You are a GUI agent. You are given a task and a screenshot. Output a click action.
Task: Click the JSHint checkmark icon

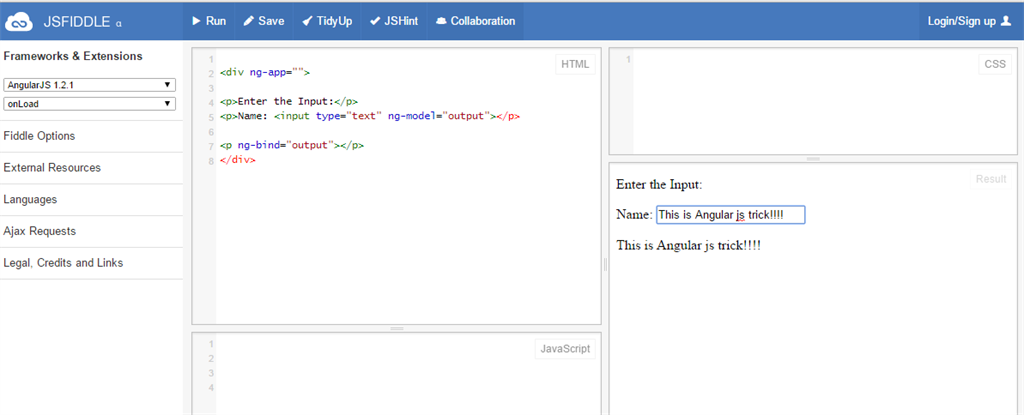click(375, 21)
